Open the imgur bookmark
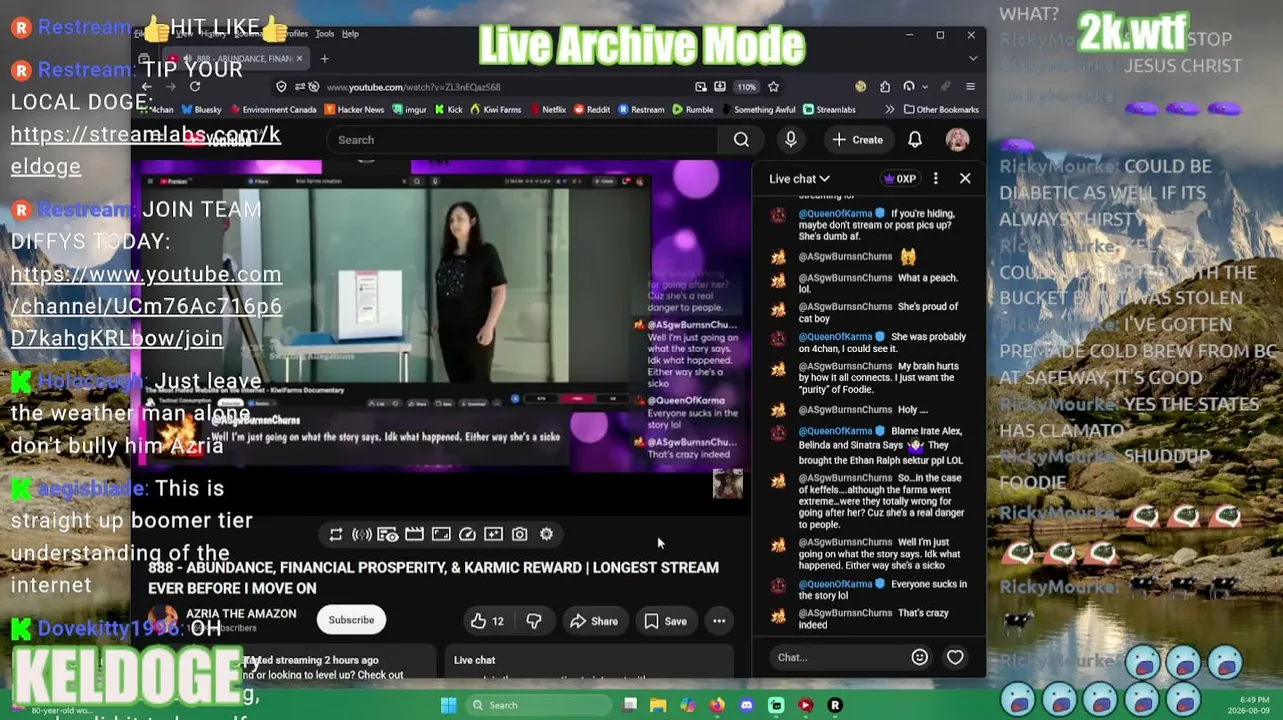The width and height of the screenshot is (1283, 720). click(410, 110)
